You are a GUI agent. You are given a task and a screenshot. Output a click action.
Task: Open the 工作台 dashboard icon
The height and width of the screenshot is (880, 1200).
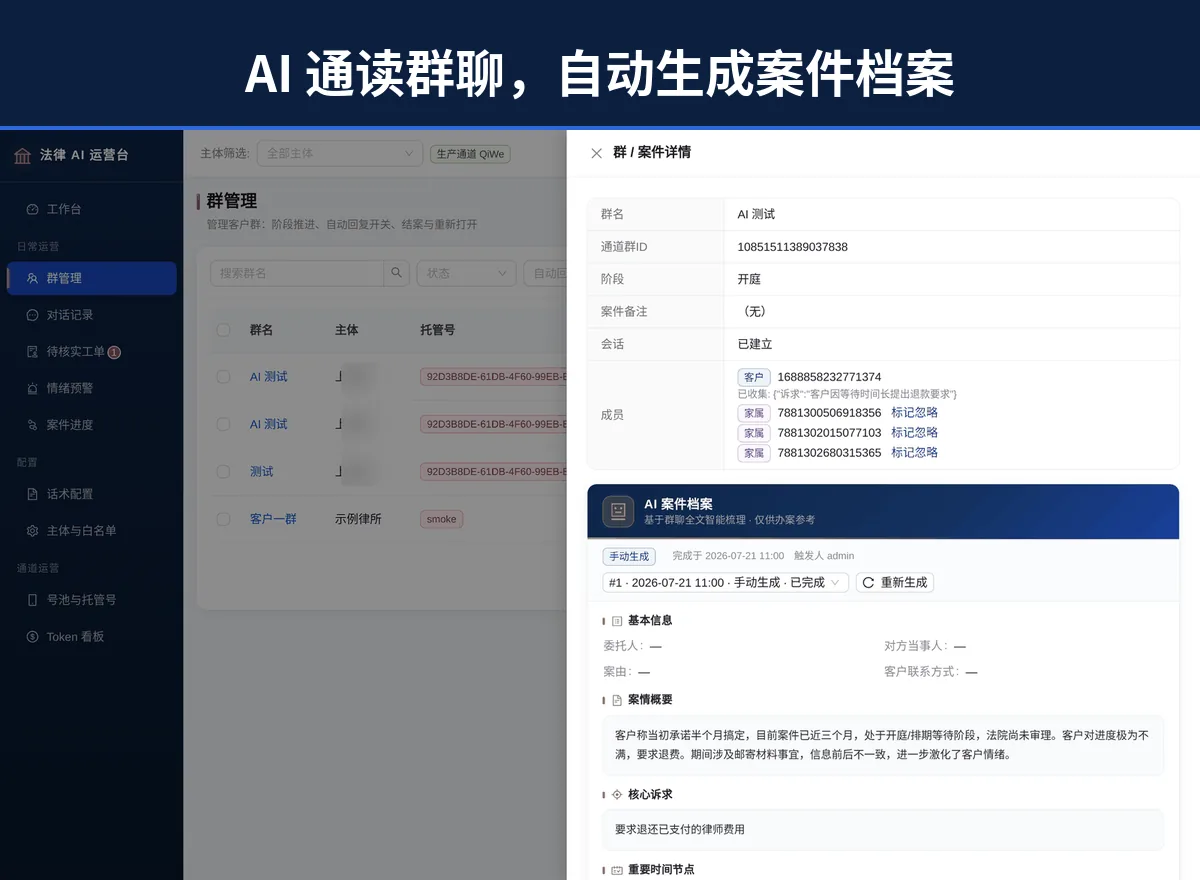tap(32, 209)
